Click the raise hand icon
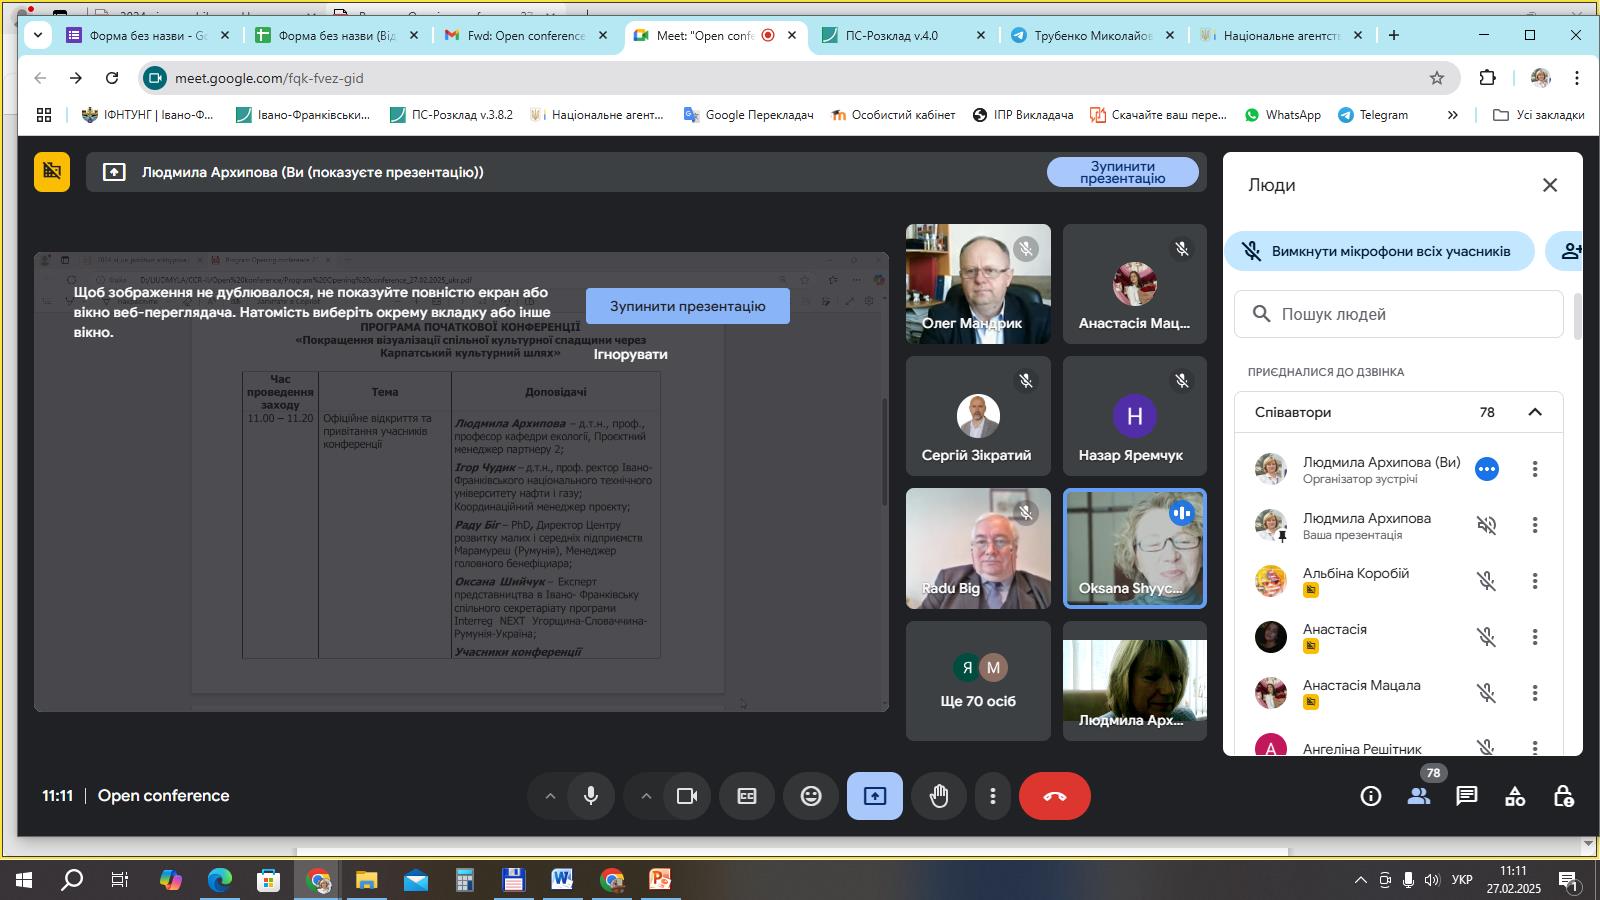1600x900 pixels. 938,796
